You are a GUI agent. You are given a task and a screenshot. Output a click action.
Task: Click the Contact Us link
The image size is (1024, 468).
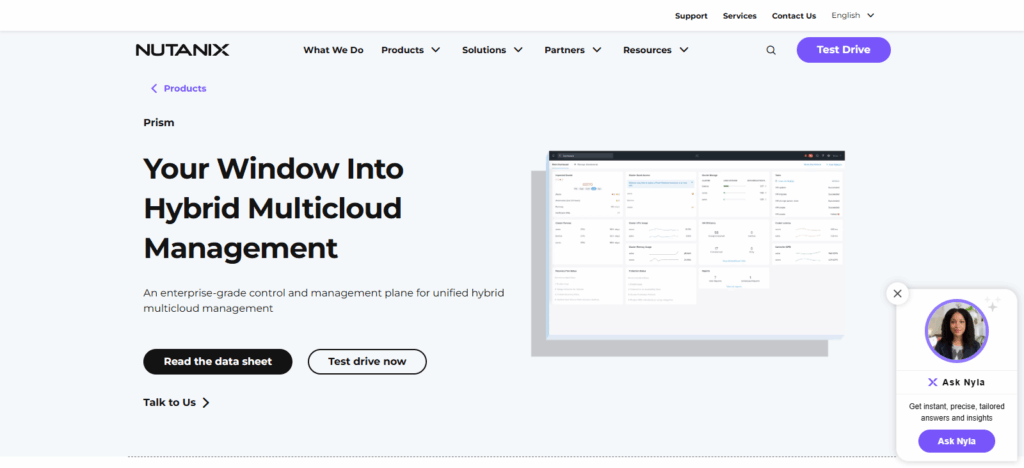tap(794, 16)
